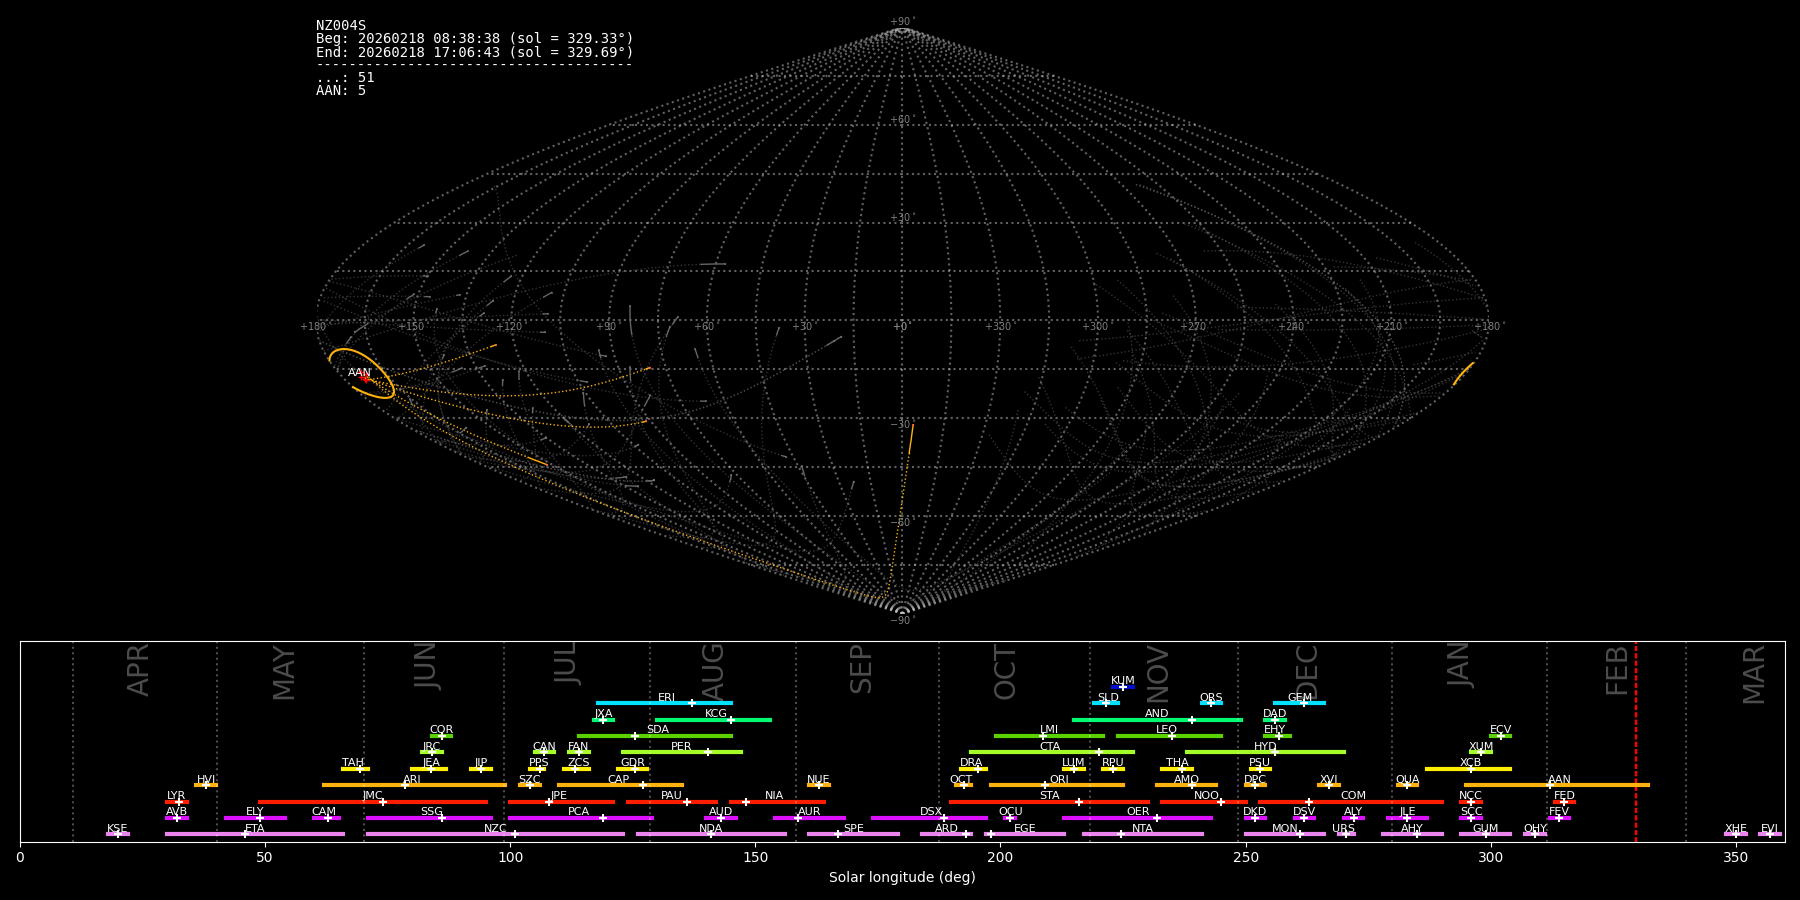Click the 'AAN: 5' count text
The height and width of the screenshot is (900, 1800).
coord(341,90)
